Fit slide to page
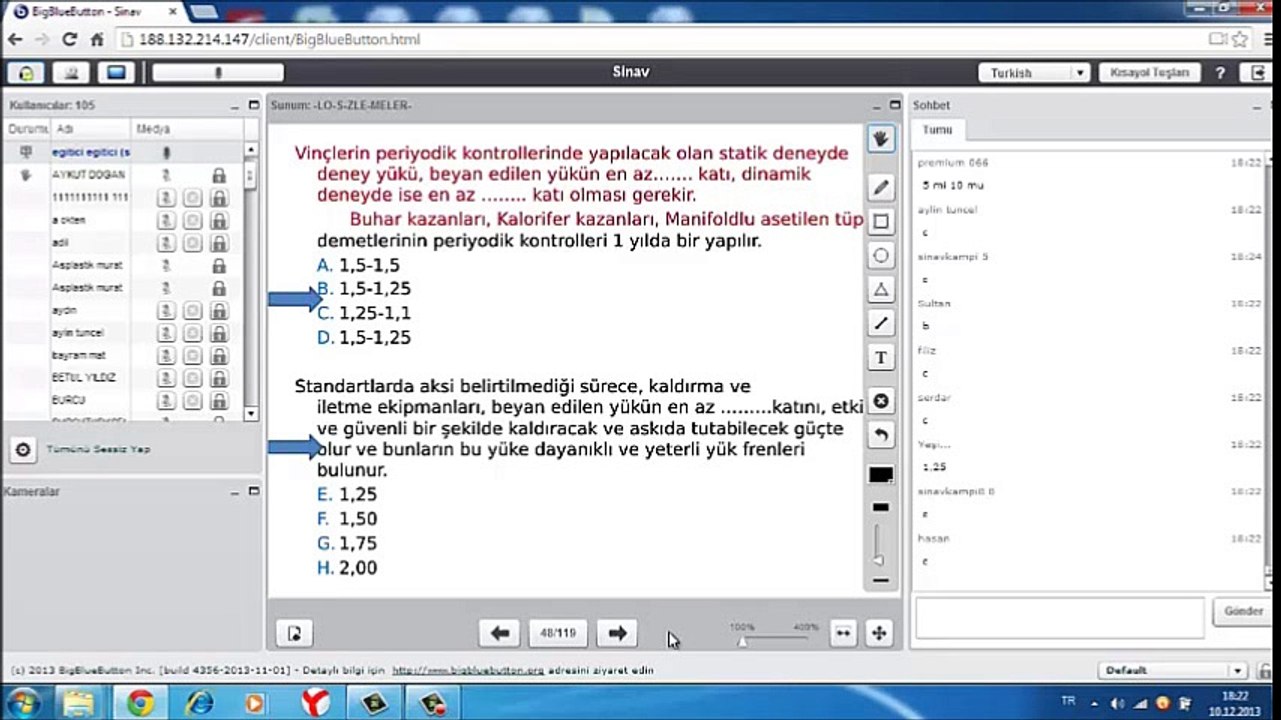Screen dimensions: 1281x720 point(878,632)
